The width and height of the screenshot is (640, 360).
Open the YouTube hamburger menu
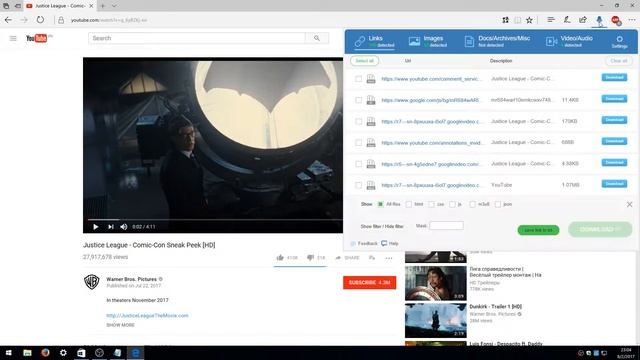pos(13,38)
